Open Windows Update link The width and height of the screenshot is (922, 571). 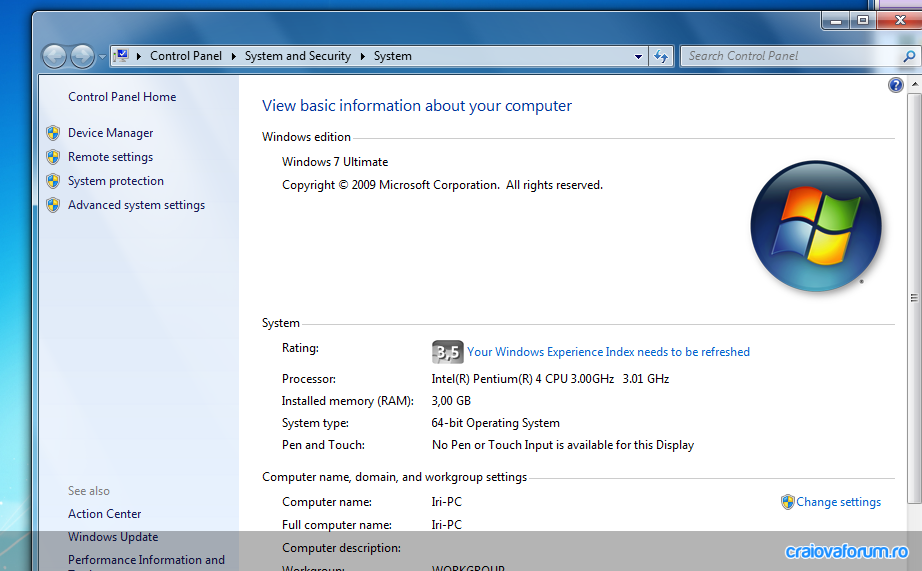tap(113, 537)
